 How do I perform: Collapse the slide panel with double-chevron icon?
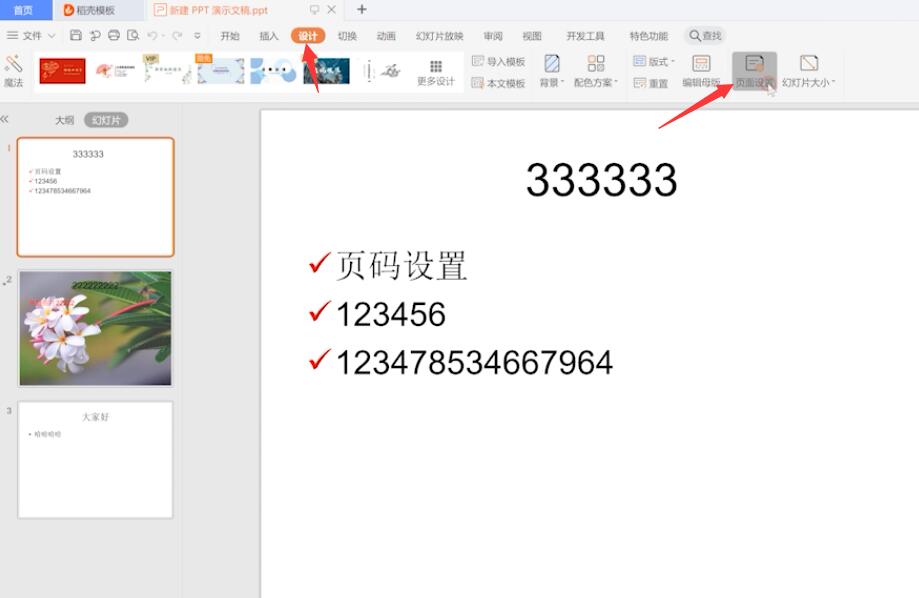point(5,119)
